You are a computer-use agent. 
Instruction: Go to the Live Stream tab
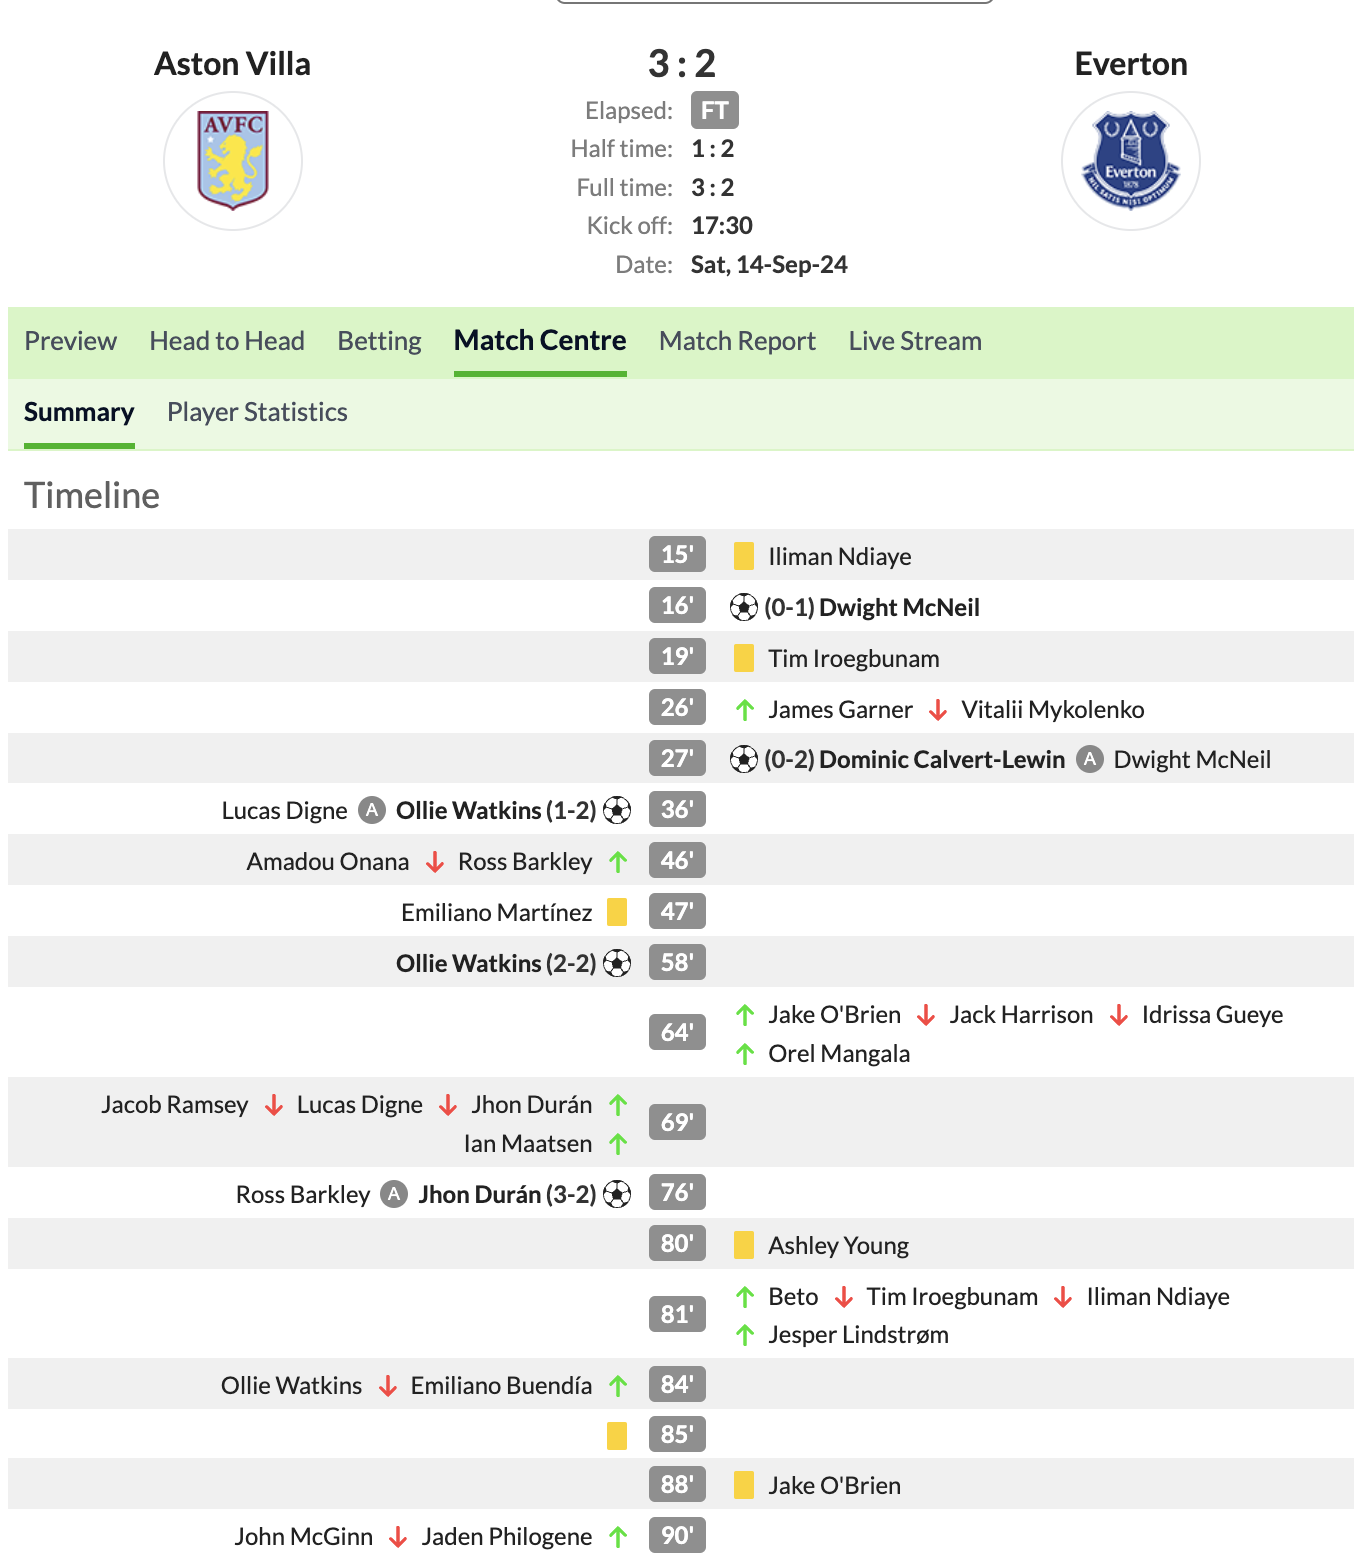915,341
